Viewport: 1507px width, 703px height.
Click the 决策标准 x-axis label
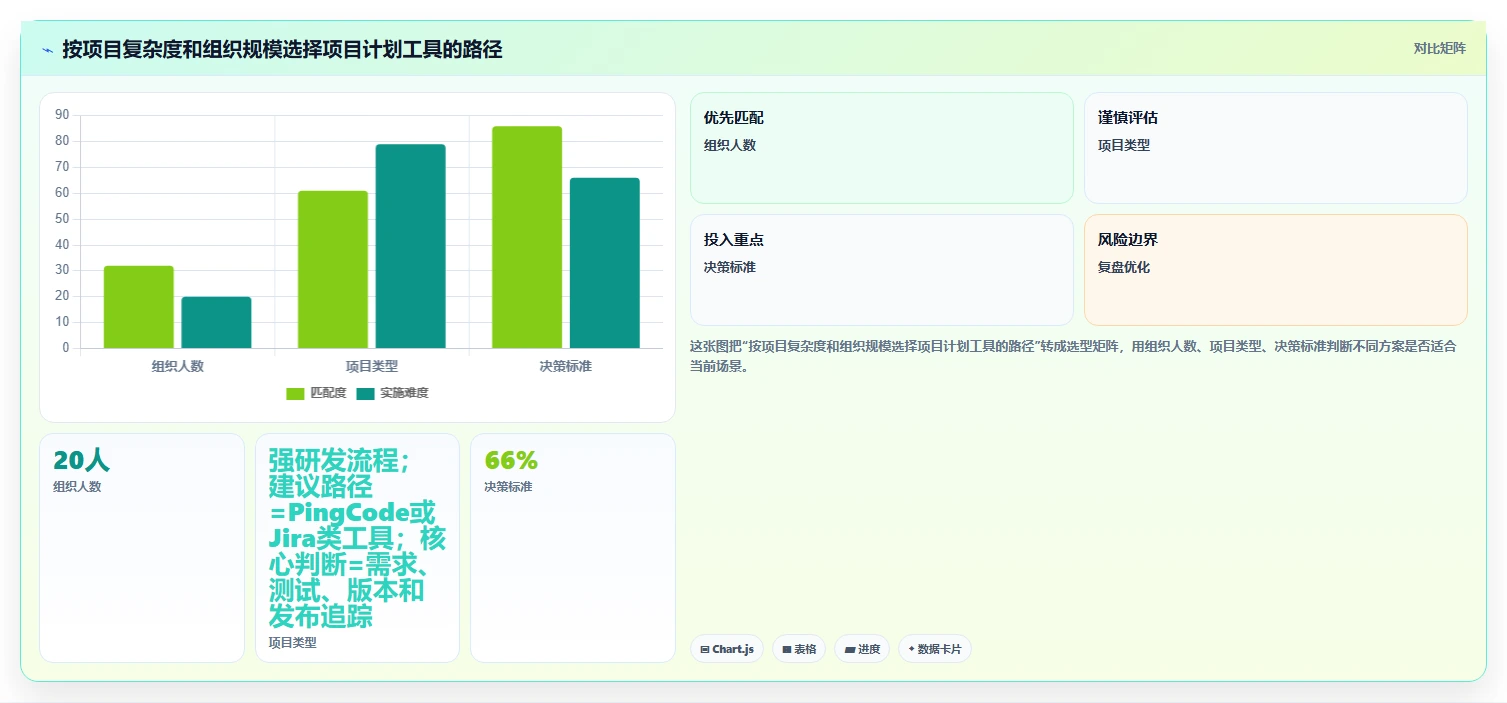tap(565, 366)
